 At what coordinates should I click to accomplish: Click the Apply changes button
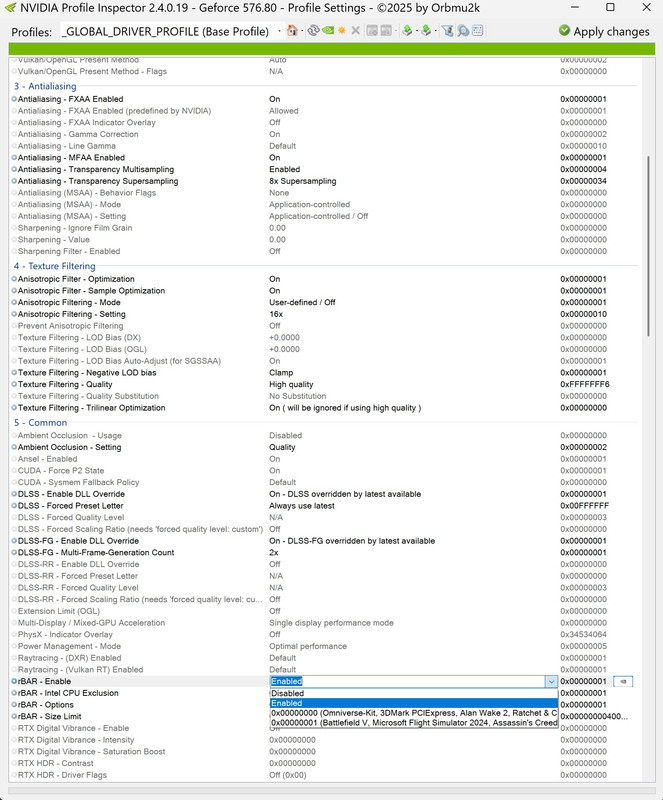[x=604, y=31]
